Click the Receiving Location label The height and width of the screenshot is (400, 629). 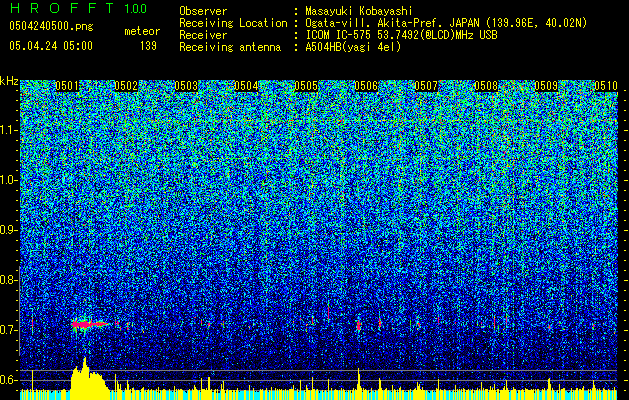233,23
